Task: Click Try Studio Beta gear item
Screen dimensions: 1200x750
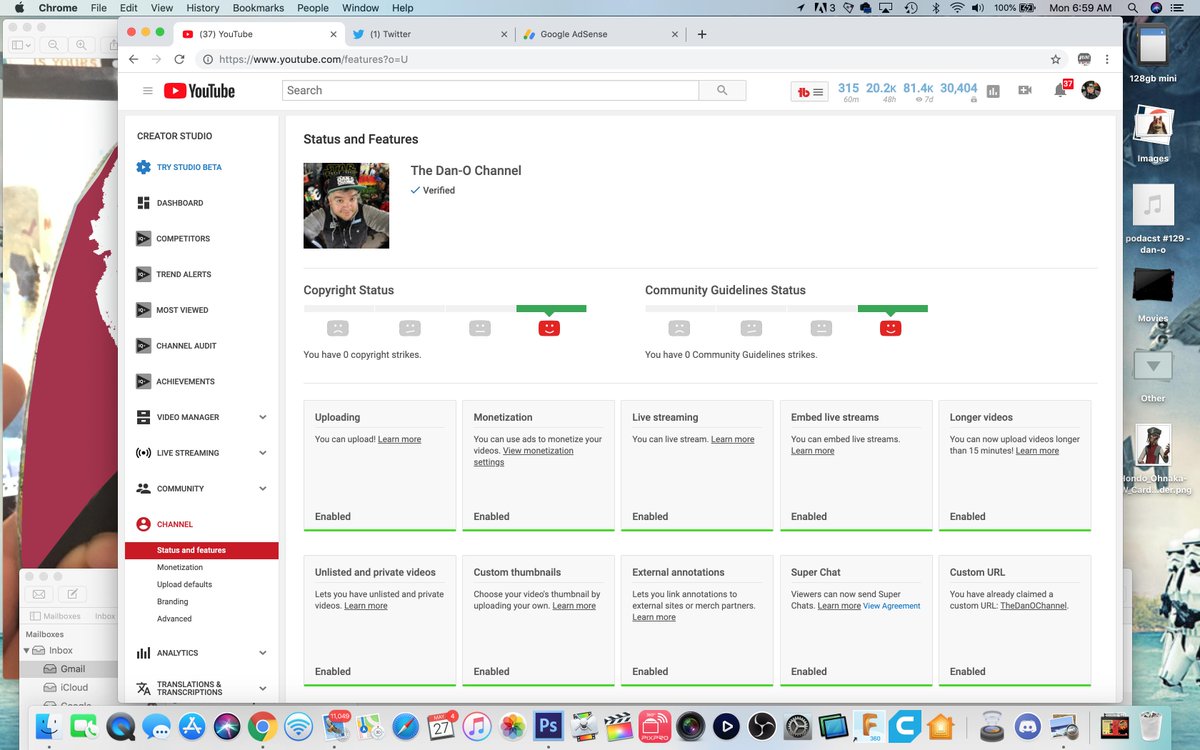Action: (179, 167)
